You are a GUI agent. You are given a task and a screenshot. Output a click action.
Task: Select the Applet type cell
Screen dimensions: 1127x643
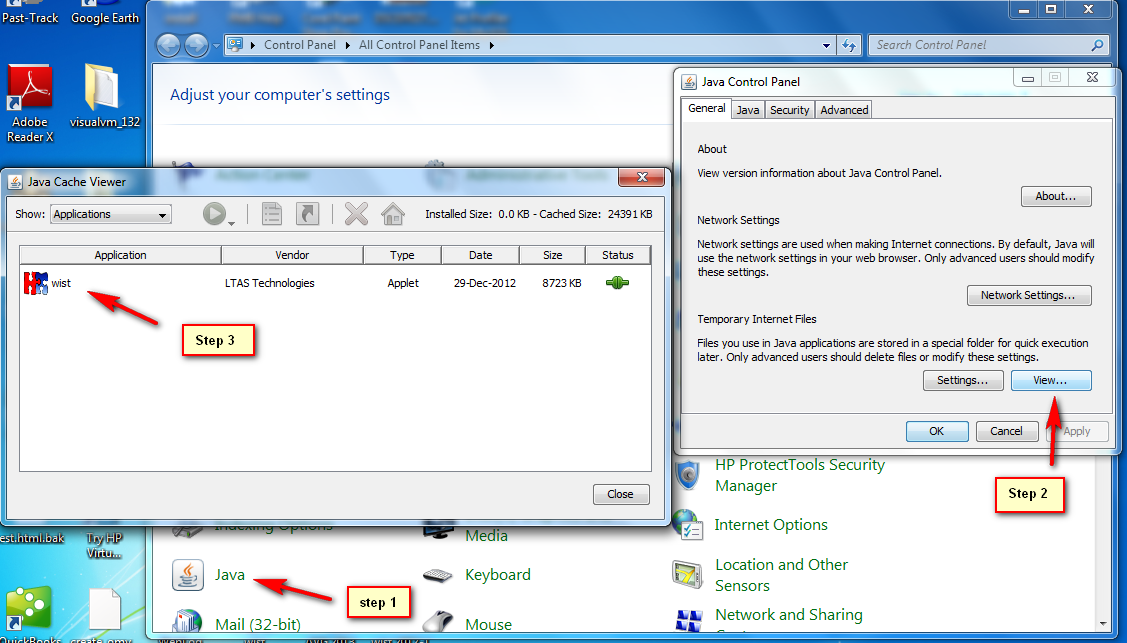(402, 283)
